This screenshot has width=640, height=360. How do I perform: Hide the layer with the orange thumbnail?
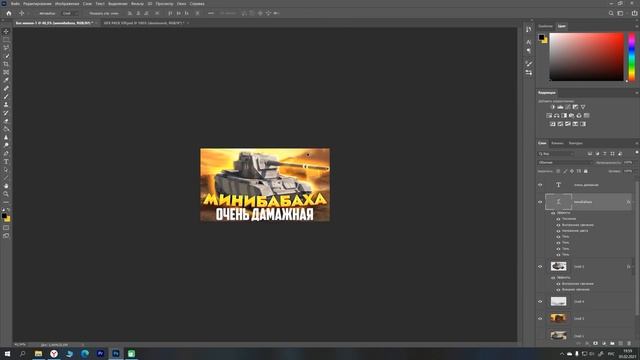pos(540,318)
